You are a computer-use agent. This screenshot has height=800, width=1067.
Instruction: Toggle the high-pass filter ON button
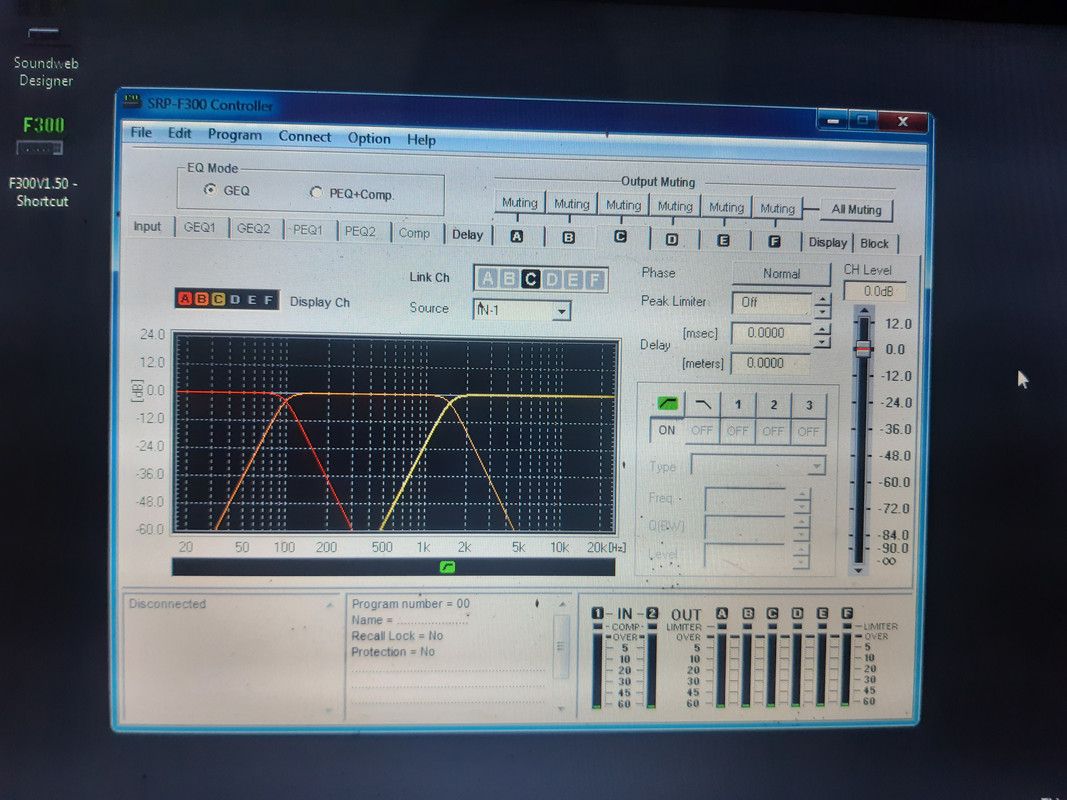pos(667,430)
